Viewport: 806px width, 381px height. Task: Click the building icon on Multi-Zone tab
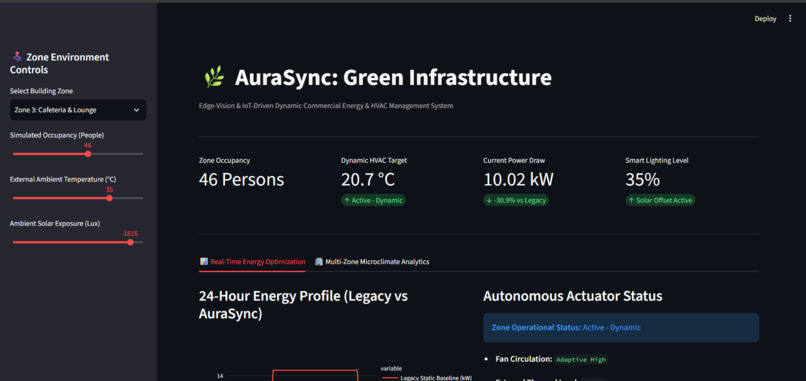tap(319, 262)
